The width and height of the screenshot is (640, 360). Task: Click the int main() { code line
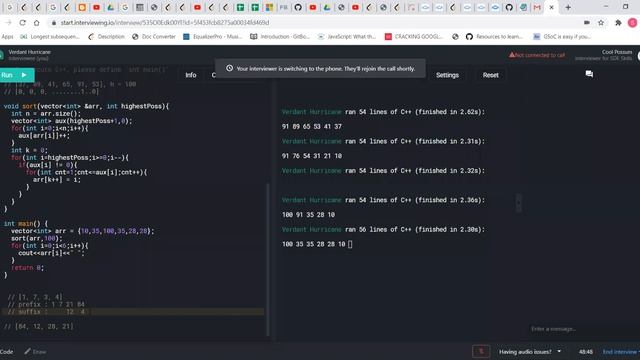[x=26, y=224]
